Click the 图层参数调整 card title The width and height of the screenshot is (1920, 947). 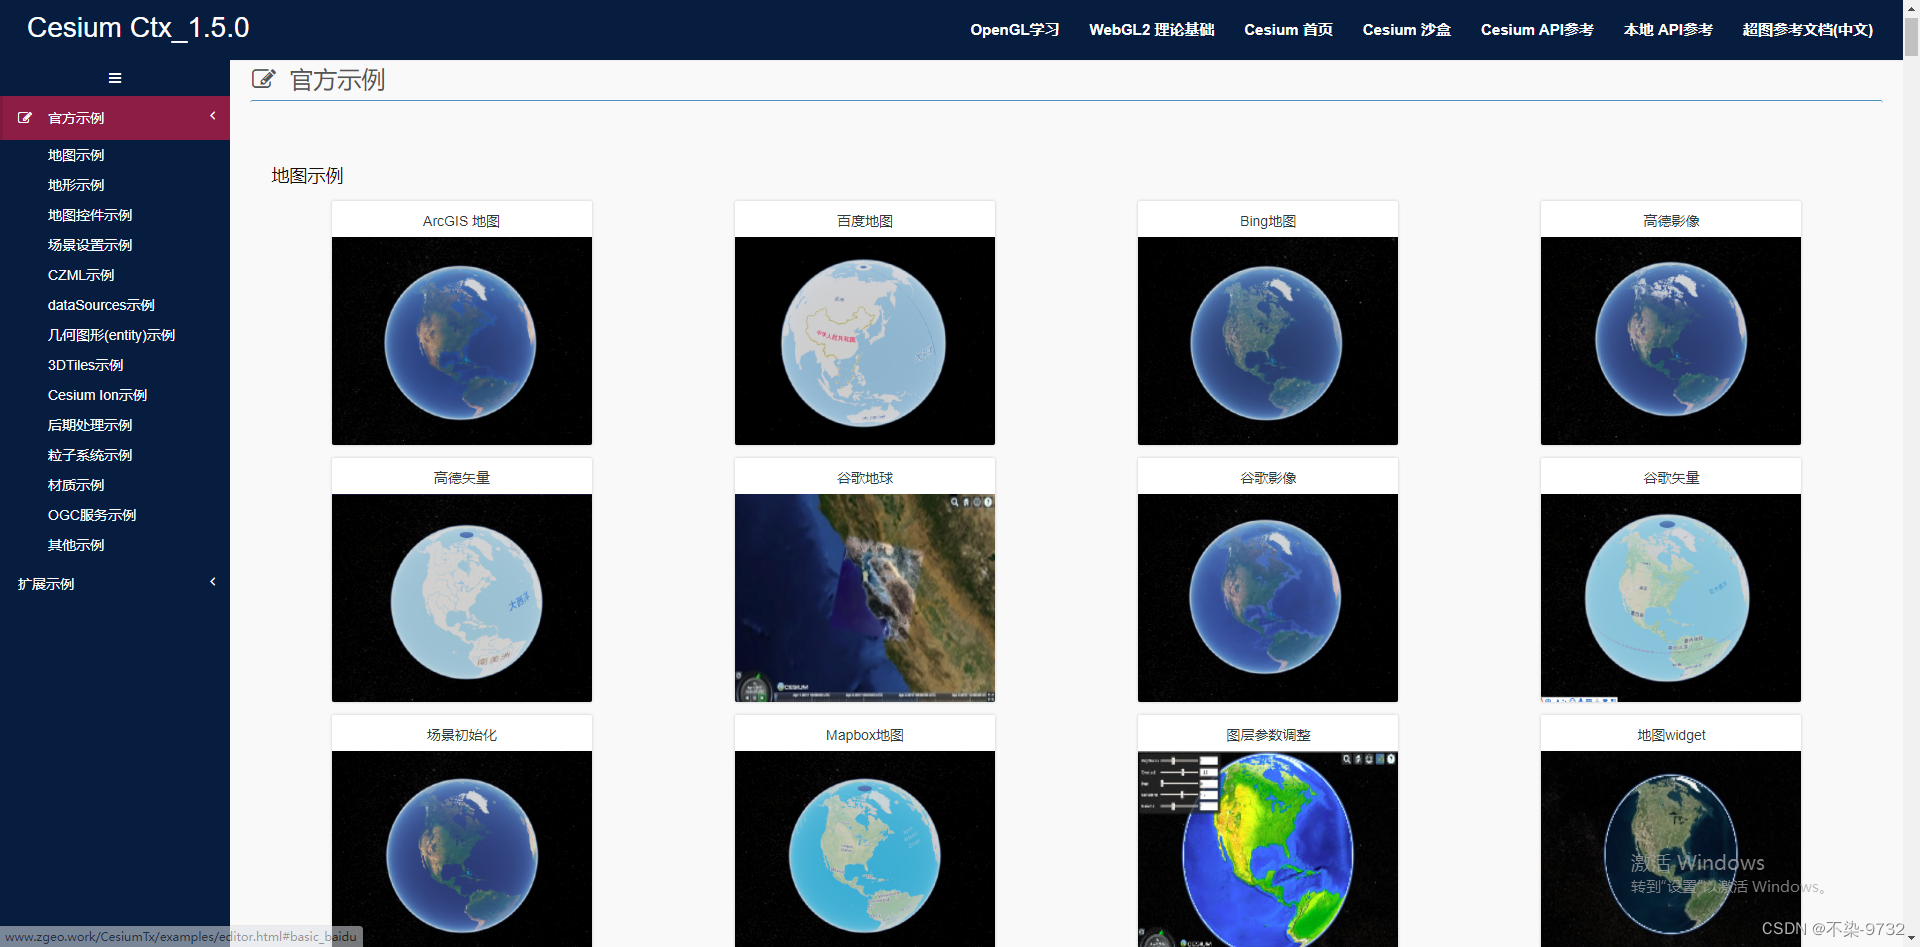tap(1268, 735)
